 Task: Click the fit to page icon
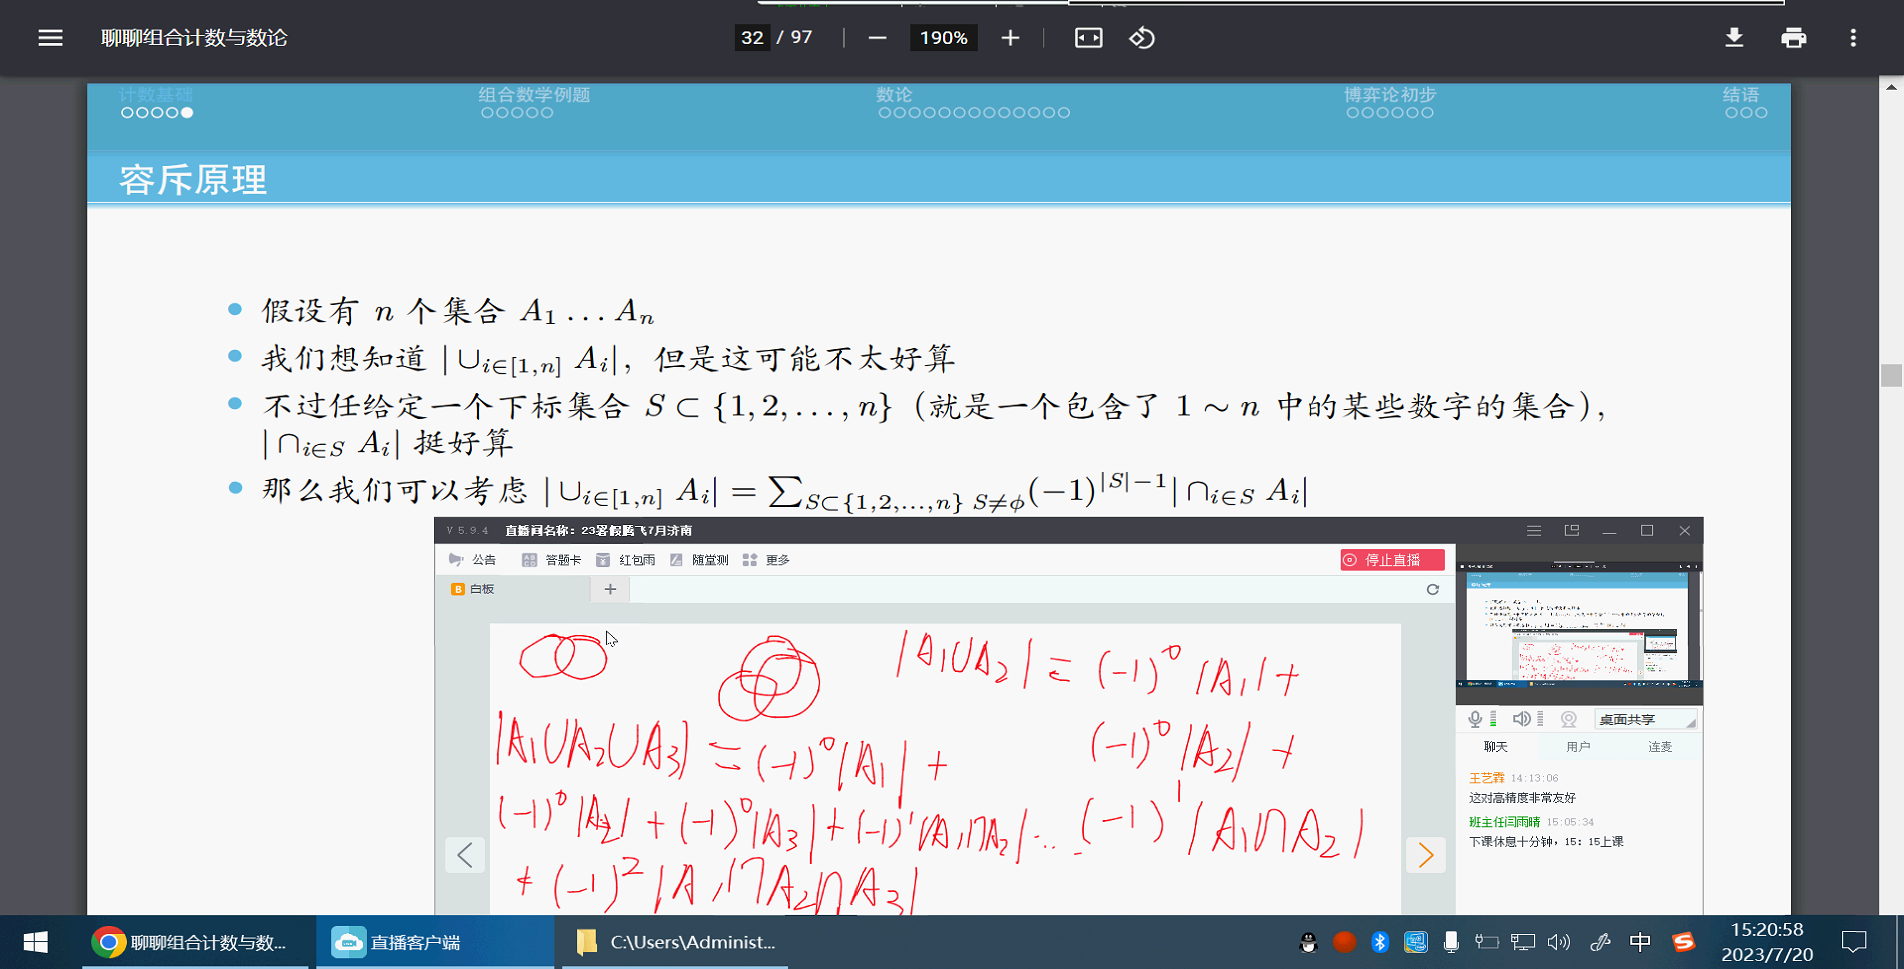point(1088,38)
